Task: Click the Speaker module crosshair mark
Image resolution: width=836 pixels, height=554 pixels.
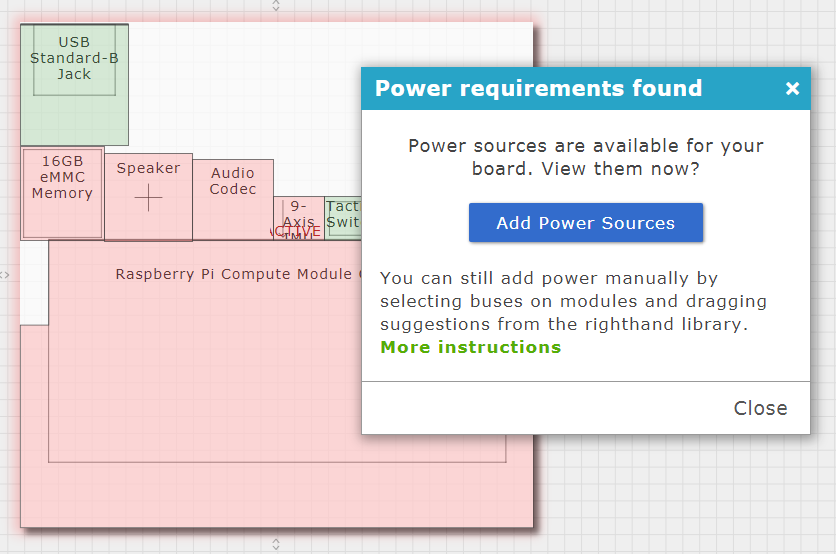Action: coord(148,198)
